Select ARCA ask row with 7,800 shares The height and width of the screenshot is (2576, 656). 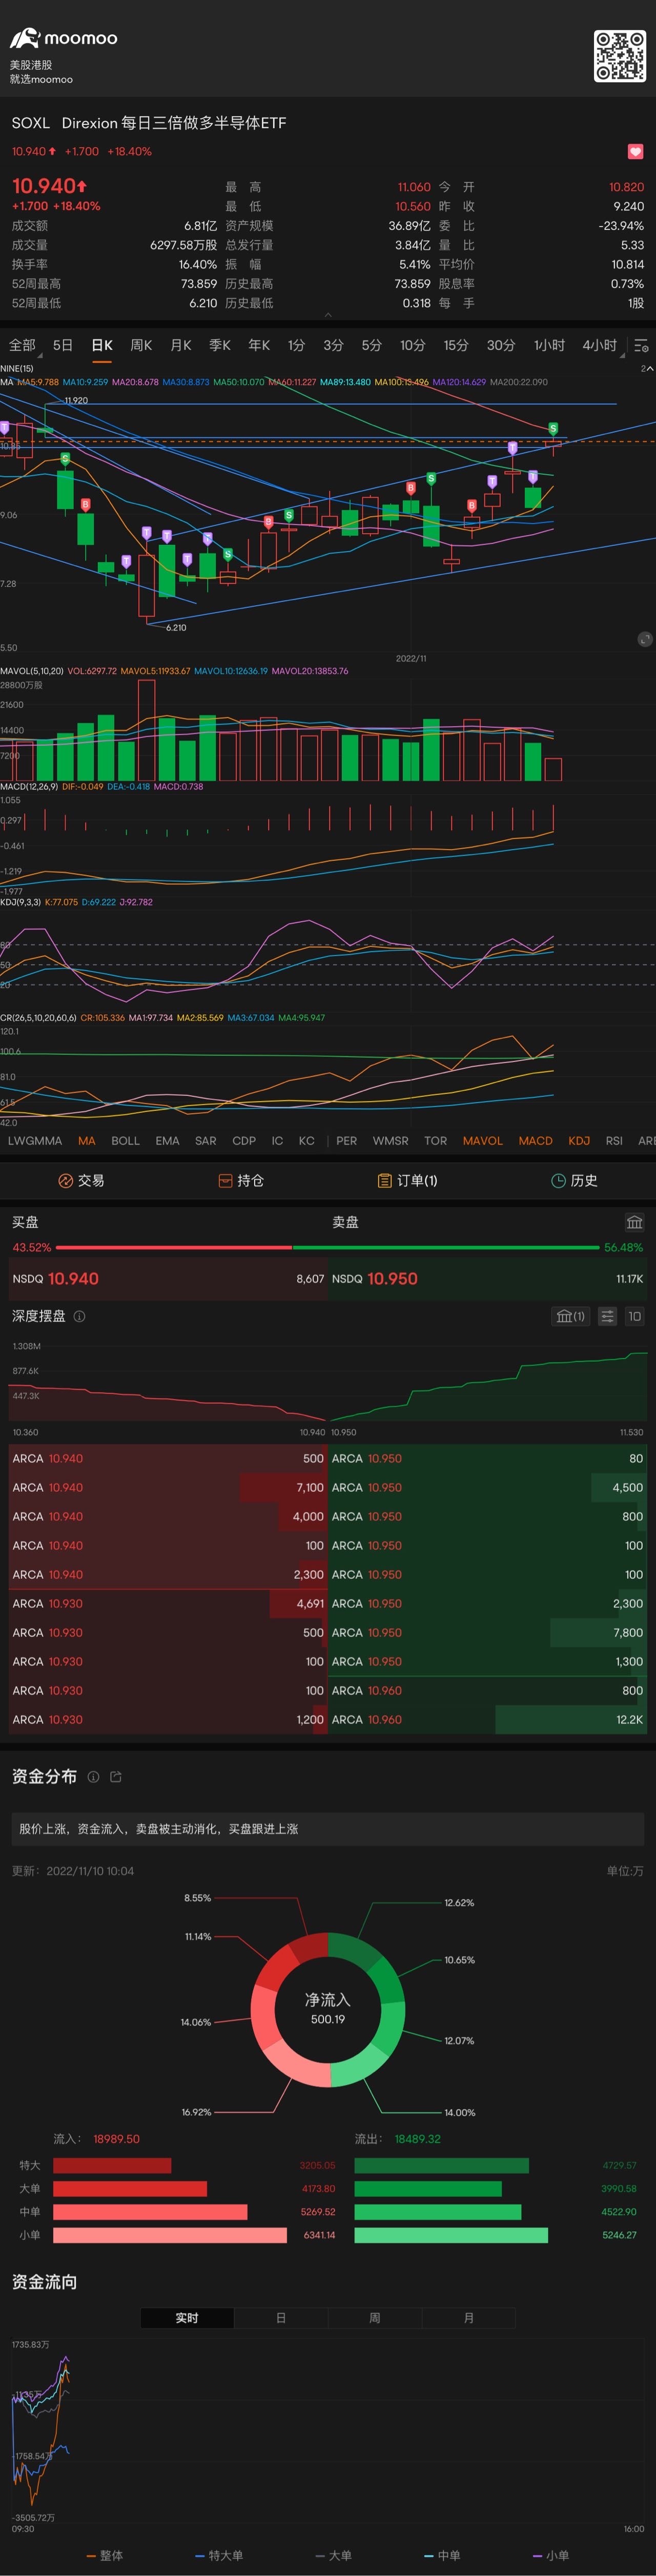coord(488,1633)
